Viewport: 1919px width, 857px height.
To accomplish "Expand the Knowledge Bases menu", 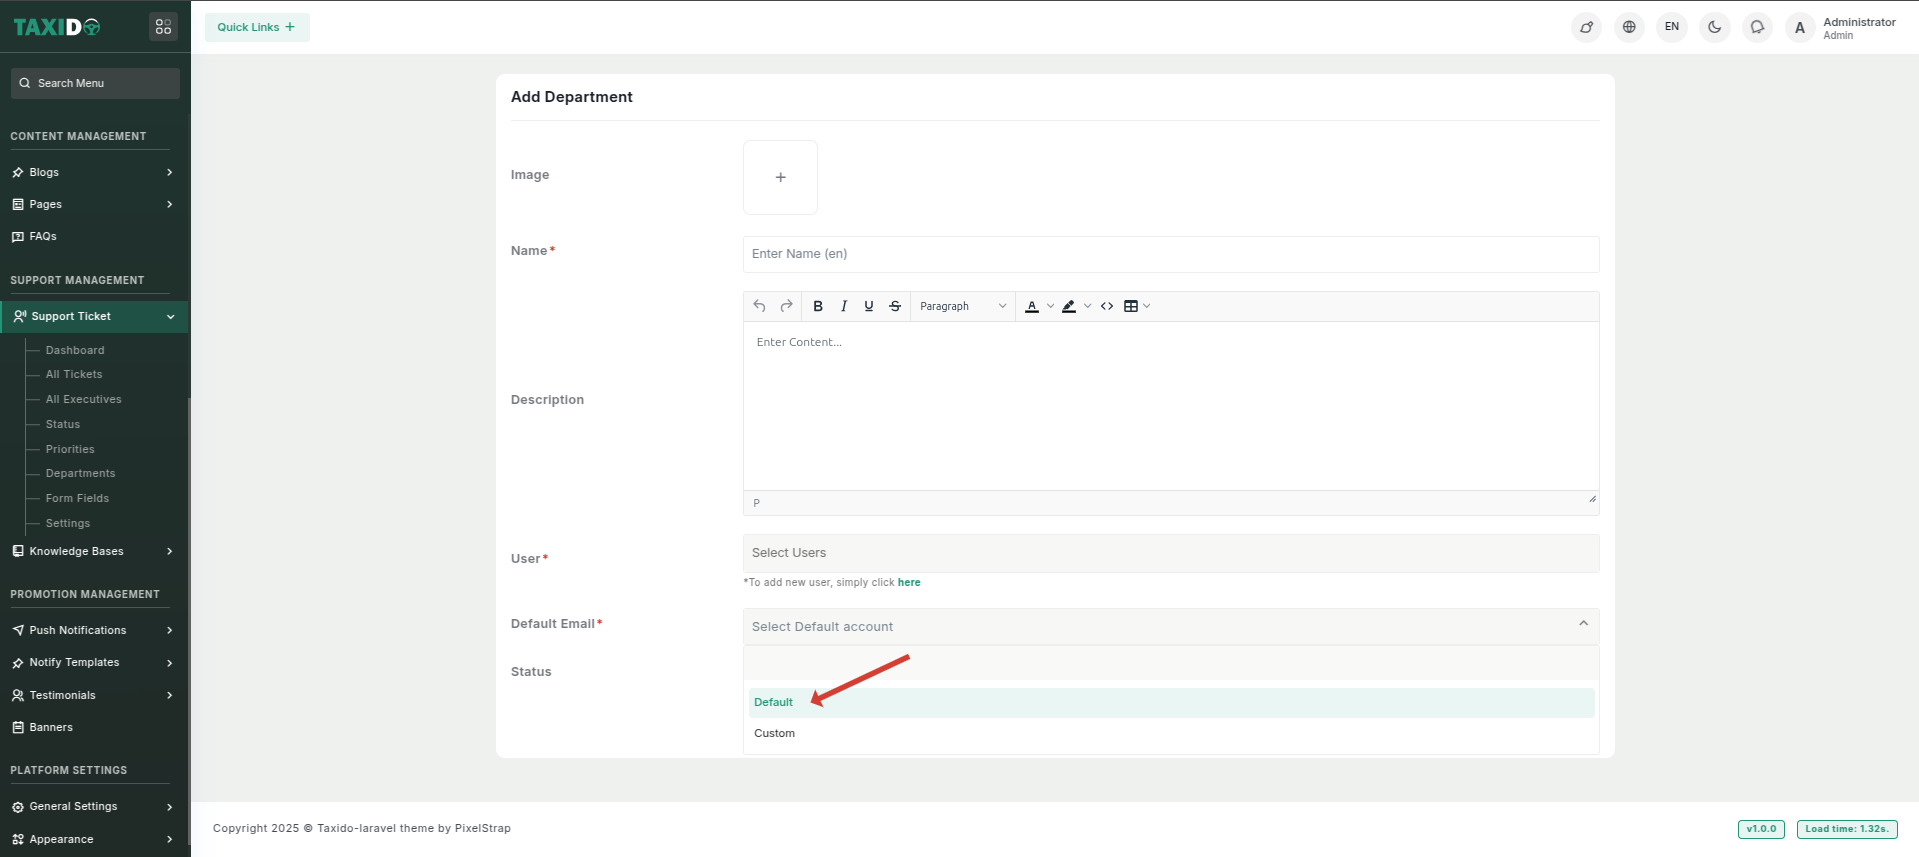I will (92, 551).
